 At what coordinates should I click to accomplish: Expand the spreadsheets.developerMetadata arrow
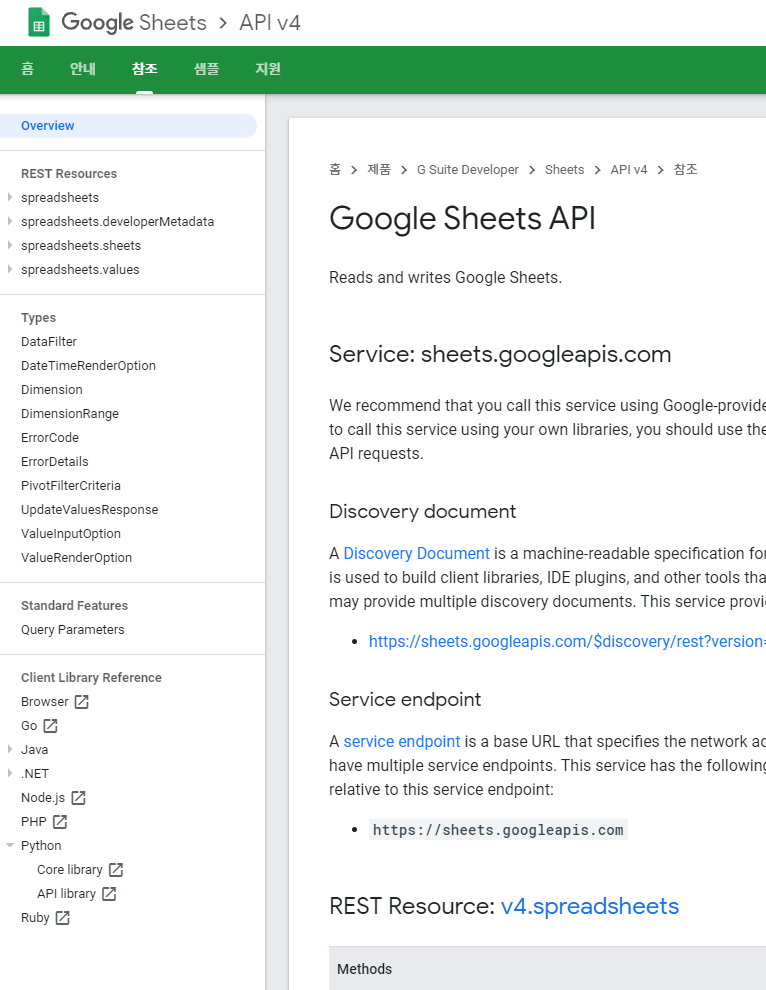[x=9, y=221]
